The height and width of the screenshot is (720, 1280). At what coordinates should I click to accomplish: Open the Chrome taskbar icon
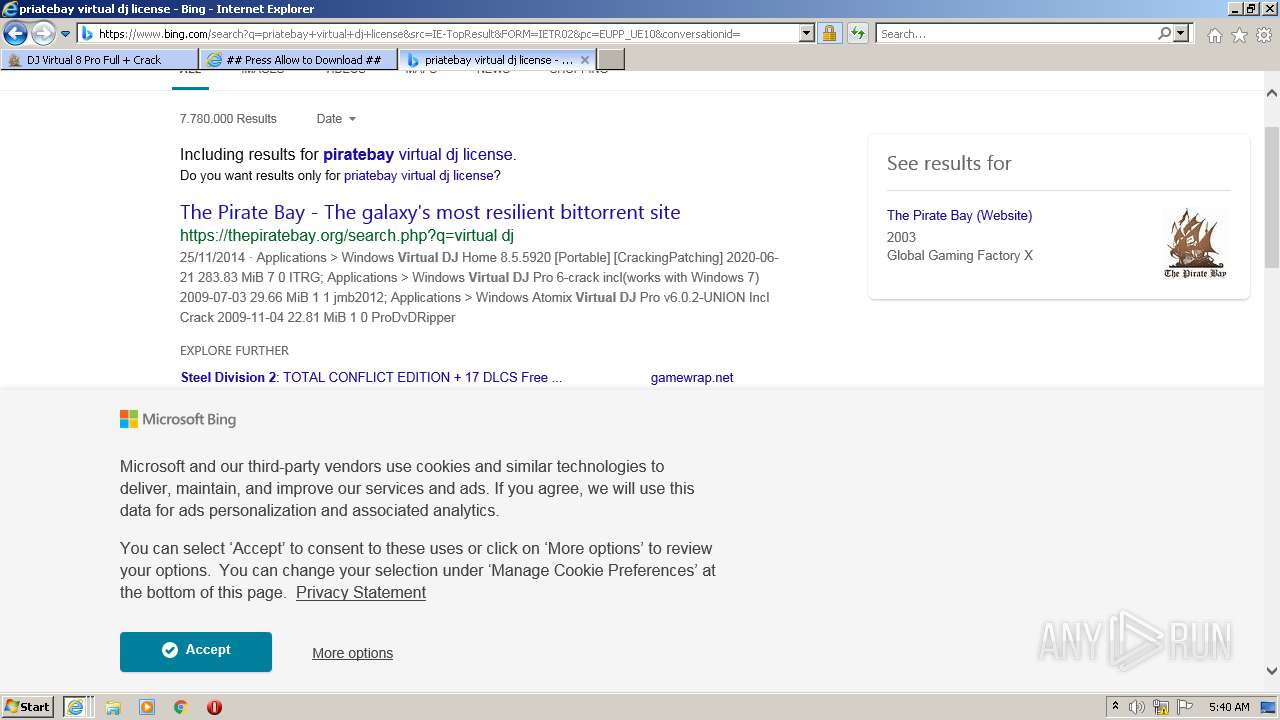coord(181,707)
